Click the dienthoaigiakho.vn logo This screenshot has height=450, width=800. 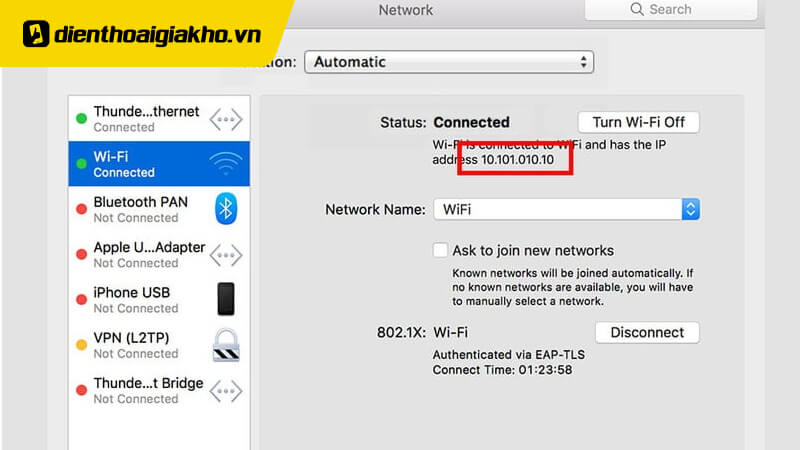pos(140,35)
